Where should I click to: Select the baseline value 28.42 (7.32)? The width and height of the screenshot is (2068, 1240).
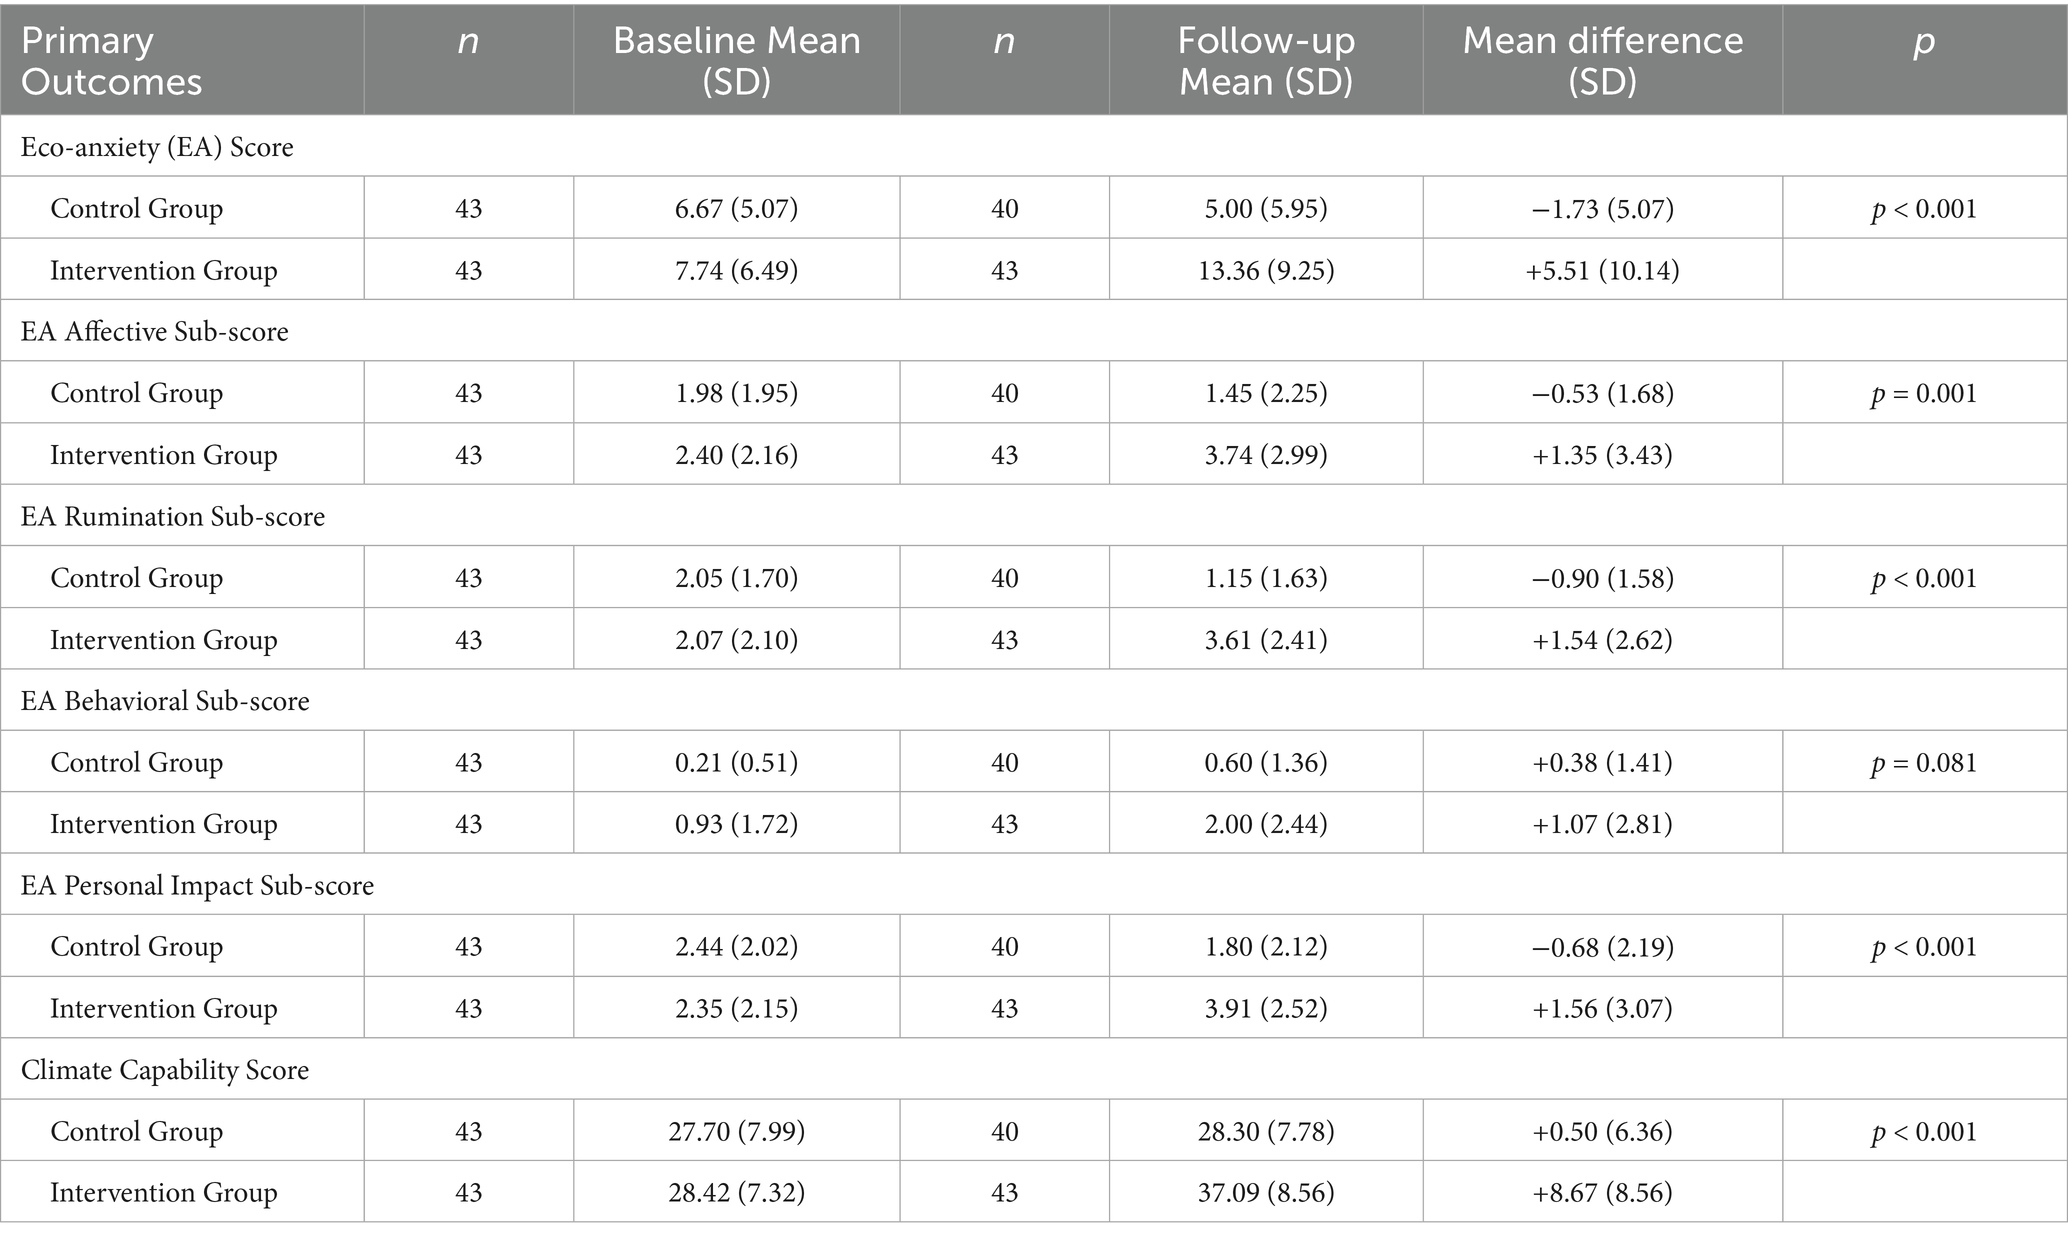pyautogui.click(x=736, y=1192)
